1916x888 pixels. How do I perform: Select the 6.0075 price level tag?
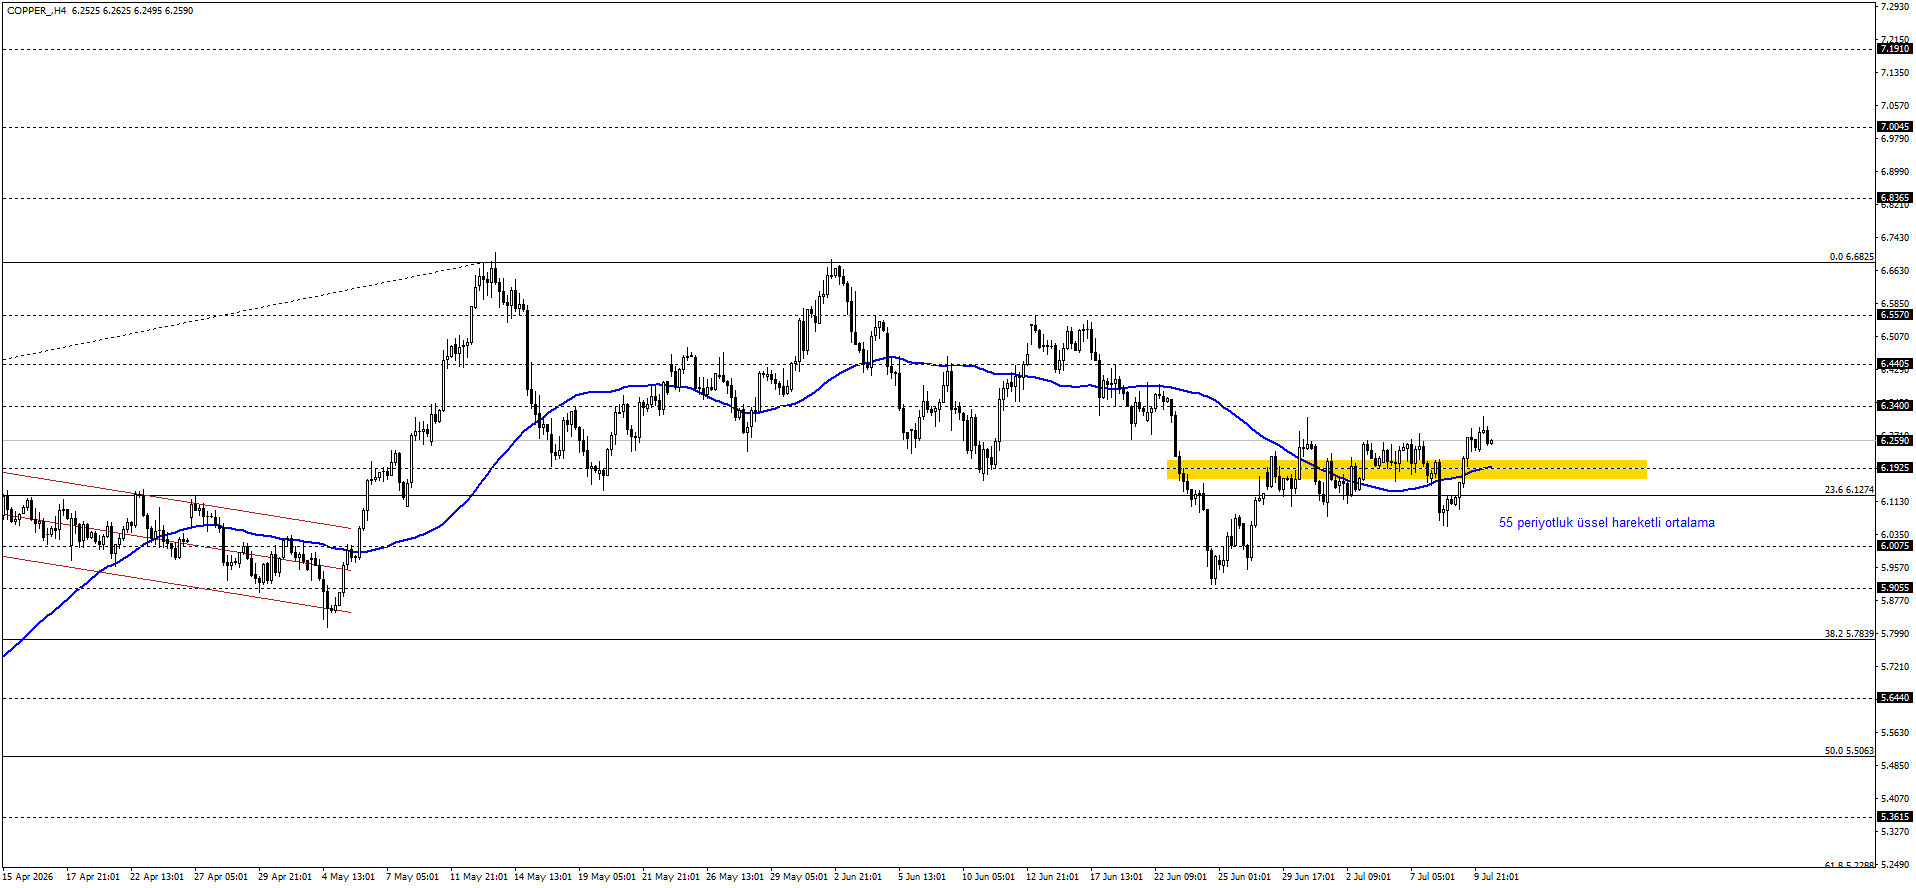pos(1895,546)
